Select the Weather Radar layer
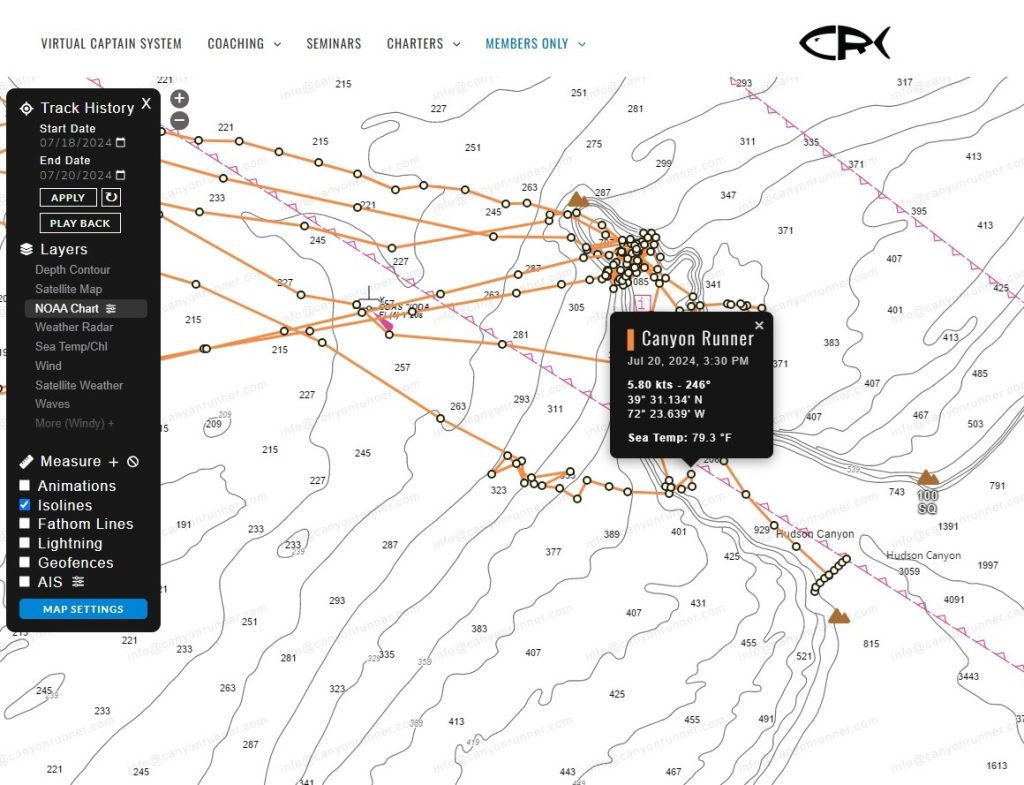This screenshot has height=785, width=1024. [74, 327]
